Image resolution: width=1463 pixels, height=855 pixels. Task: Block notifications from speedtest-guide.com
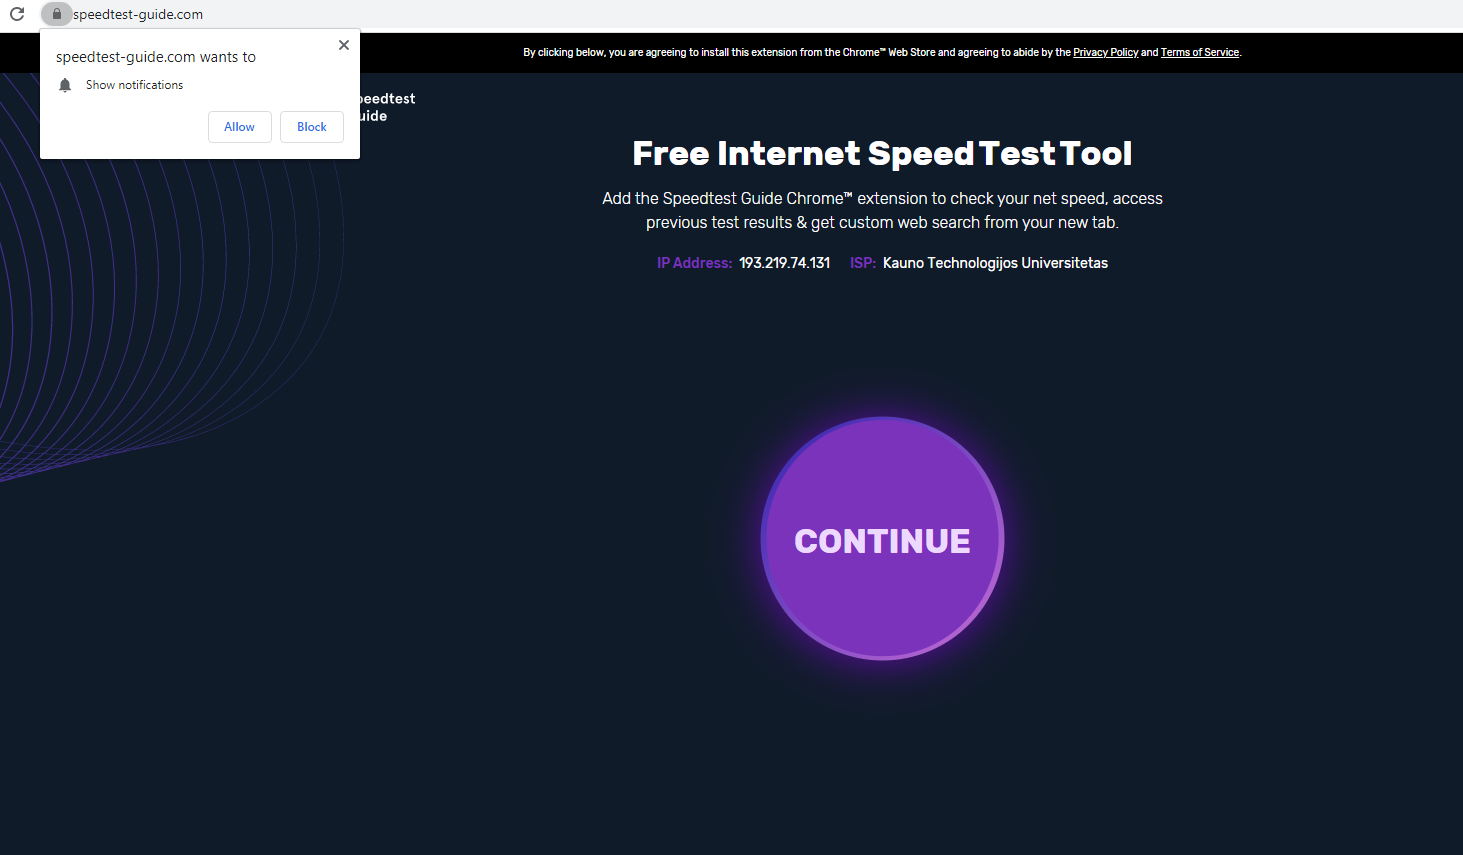[312, 127]
